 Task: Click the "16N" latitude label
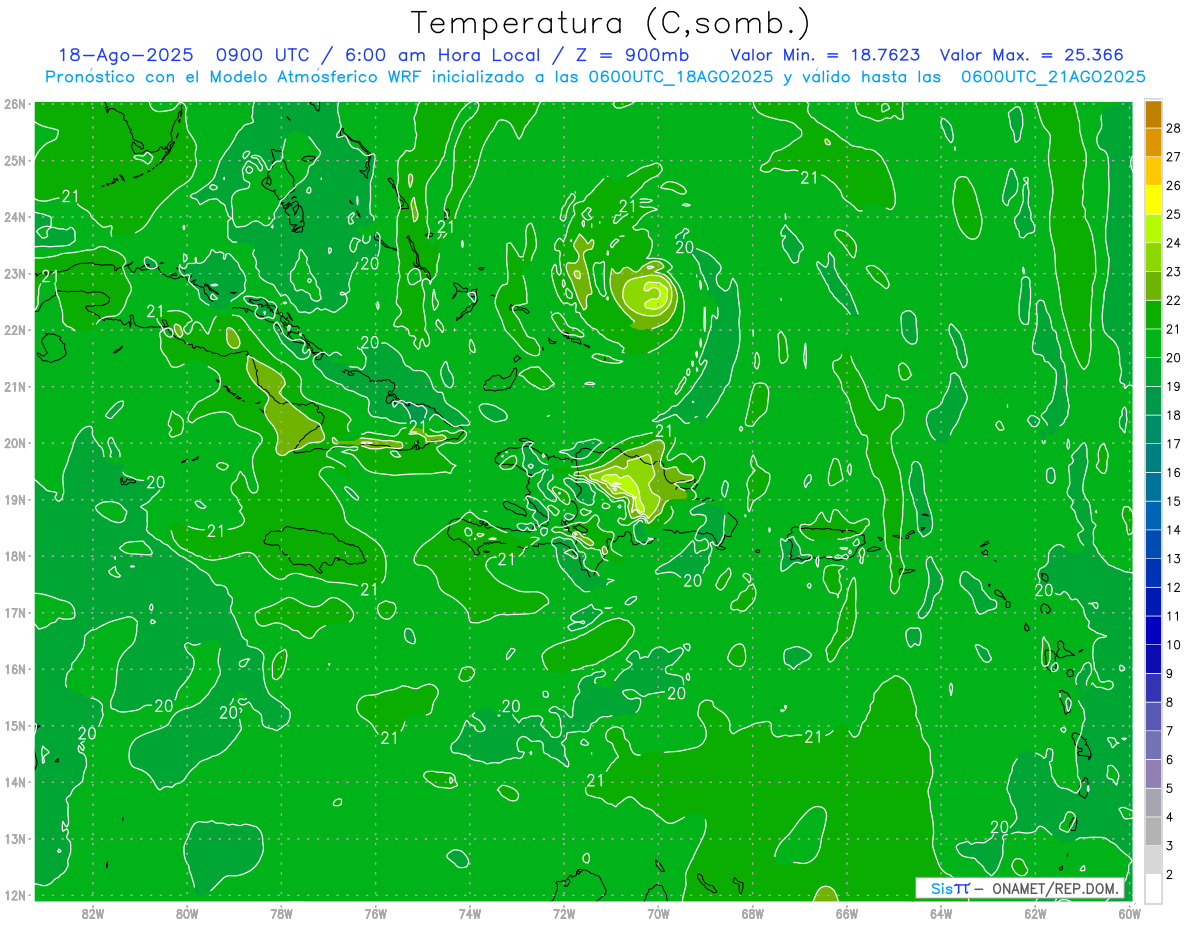tap(15, 669)
